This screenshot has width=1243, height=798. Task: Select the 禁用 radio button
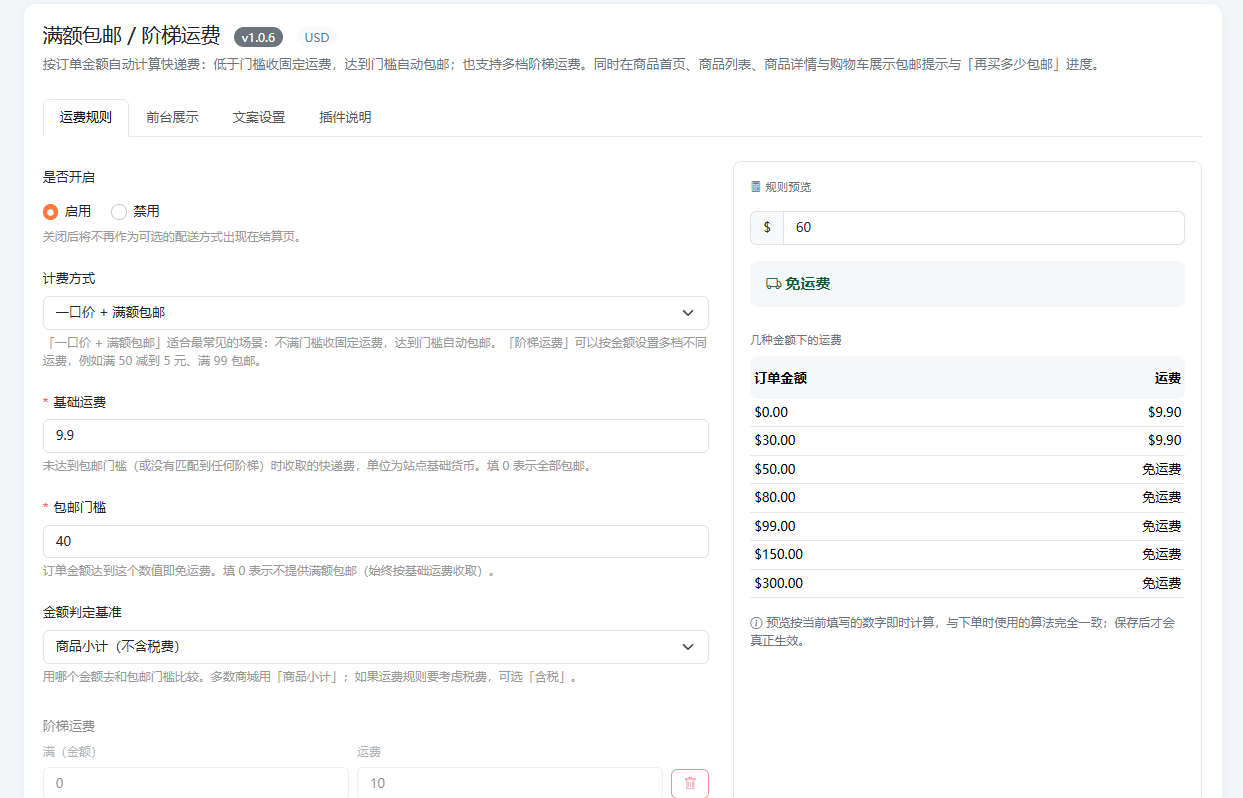click(119, 212)
